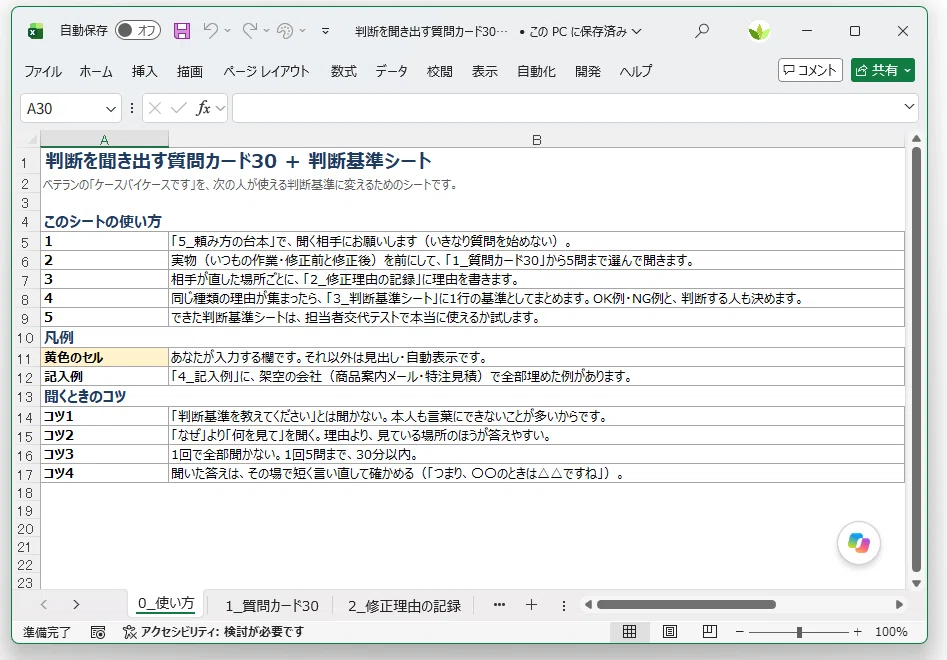Click the zoom slider handle
The image size is (947, 660).
(x=799, y=632)
